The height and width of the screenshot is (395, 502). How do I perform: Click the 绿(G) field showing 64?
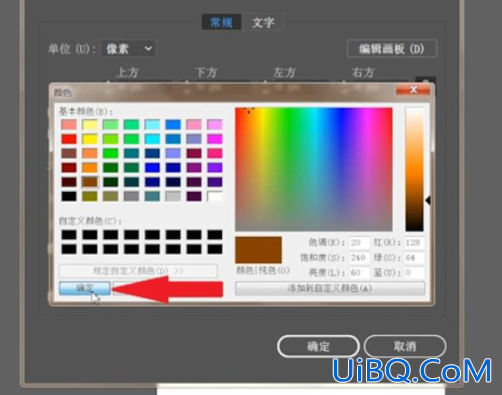tap(414, 258)
